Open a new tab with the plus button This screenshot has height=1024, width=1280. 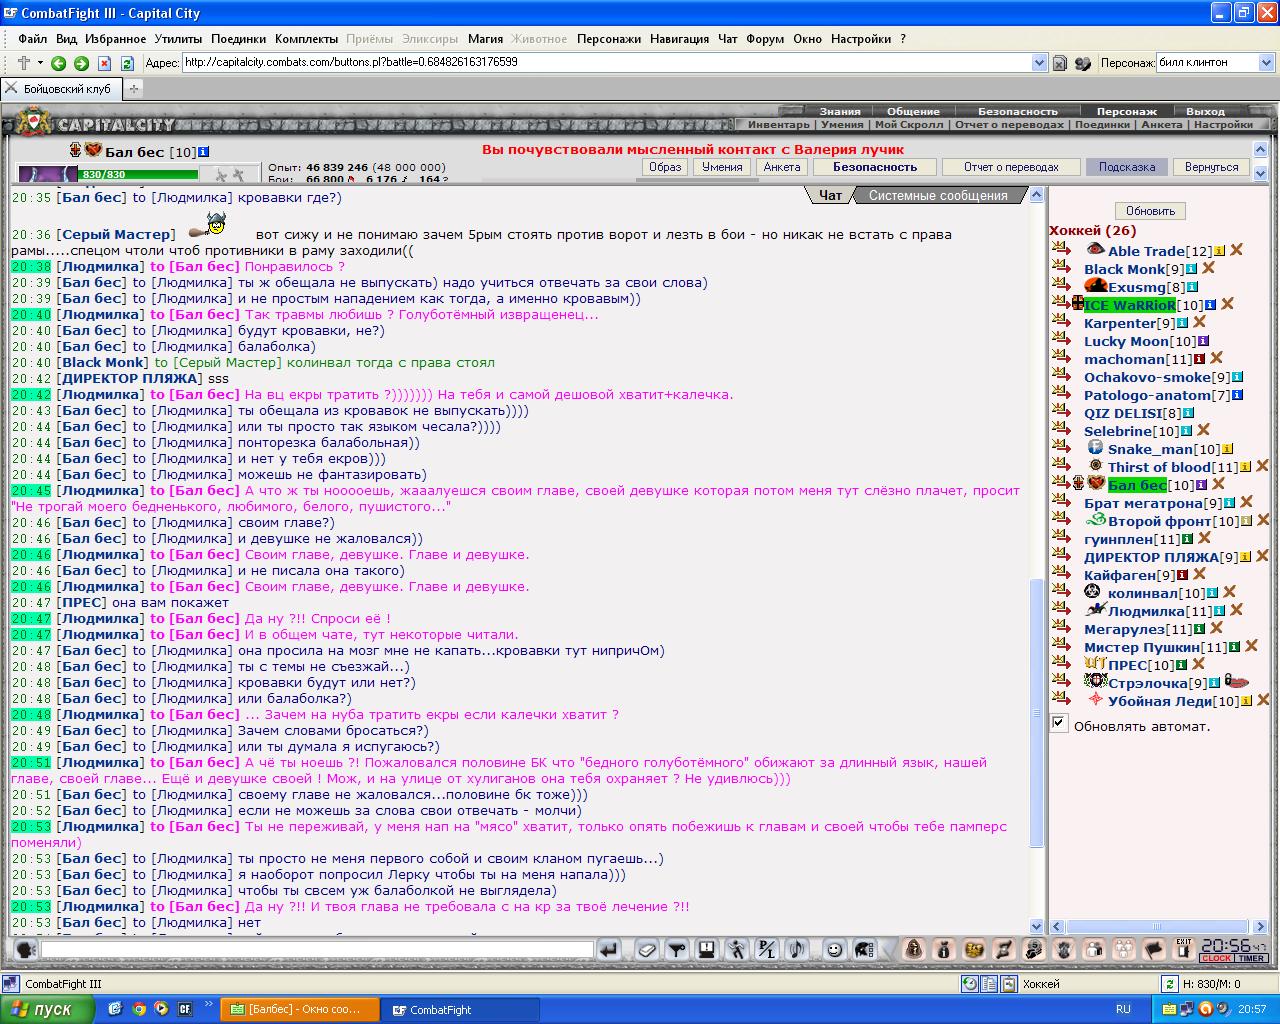click(x=133, y=89)
